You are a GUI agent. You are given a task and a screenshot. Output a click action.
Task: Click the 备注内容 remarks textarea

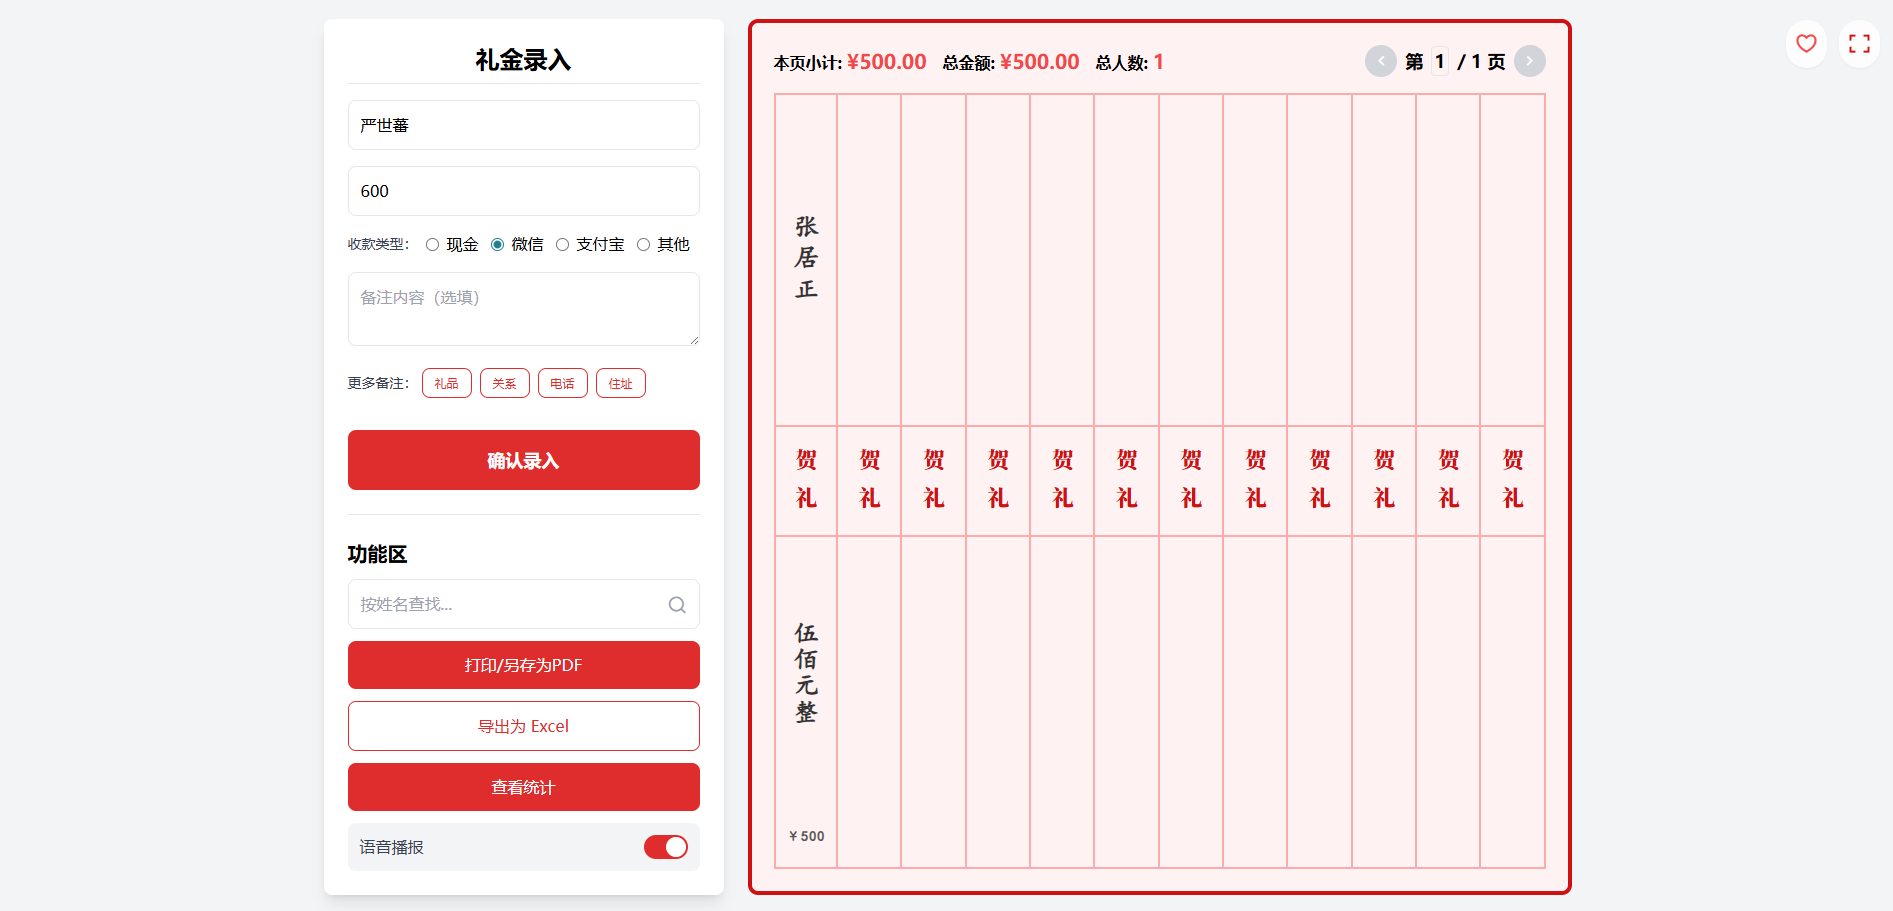coord(523,309)
